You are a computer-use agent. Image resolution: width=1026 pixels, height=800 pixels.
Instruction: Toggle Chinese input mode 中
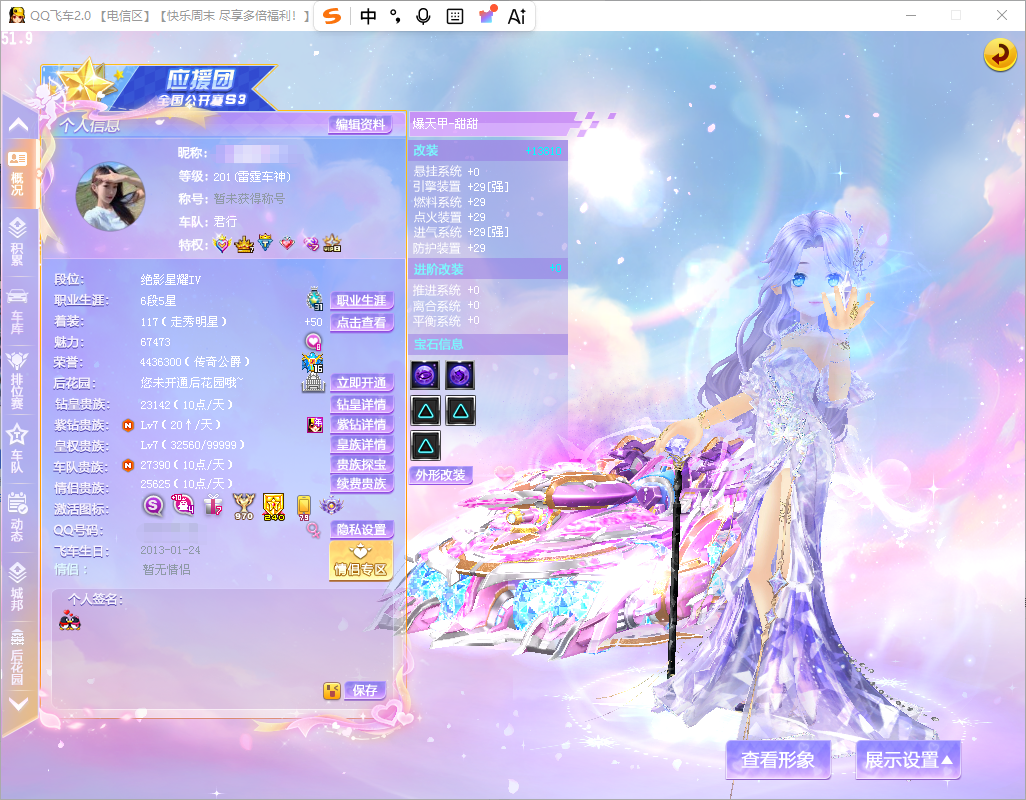(x=368, y=16)
